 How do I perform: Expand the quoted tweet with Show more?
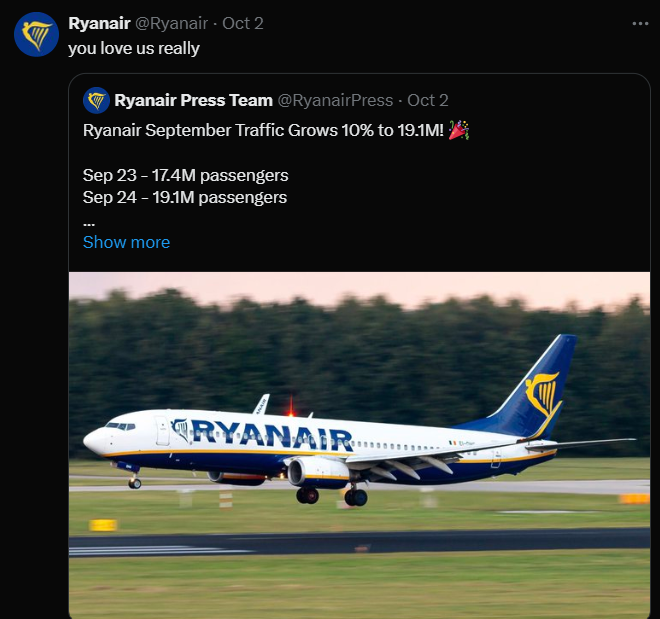click(126, 242)
